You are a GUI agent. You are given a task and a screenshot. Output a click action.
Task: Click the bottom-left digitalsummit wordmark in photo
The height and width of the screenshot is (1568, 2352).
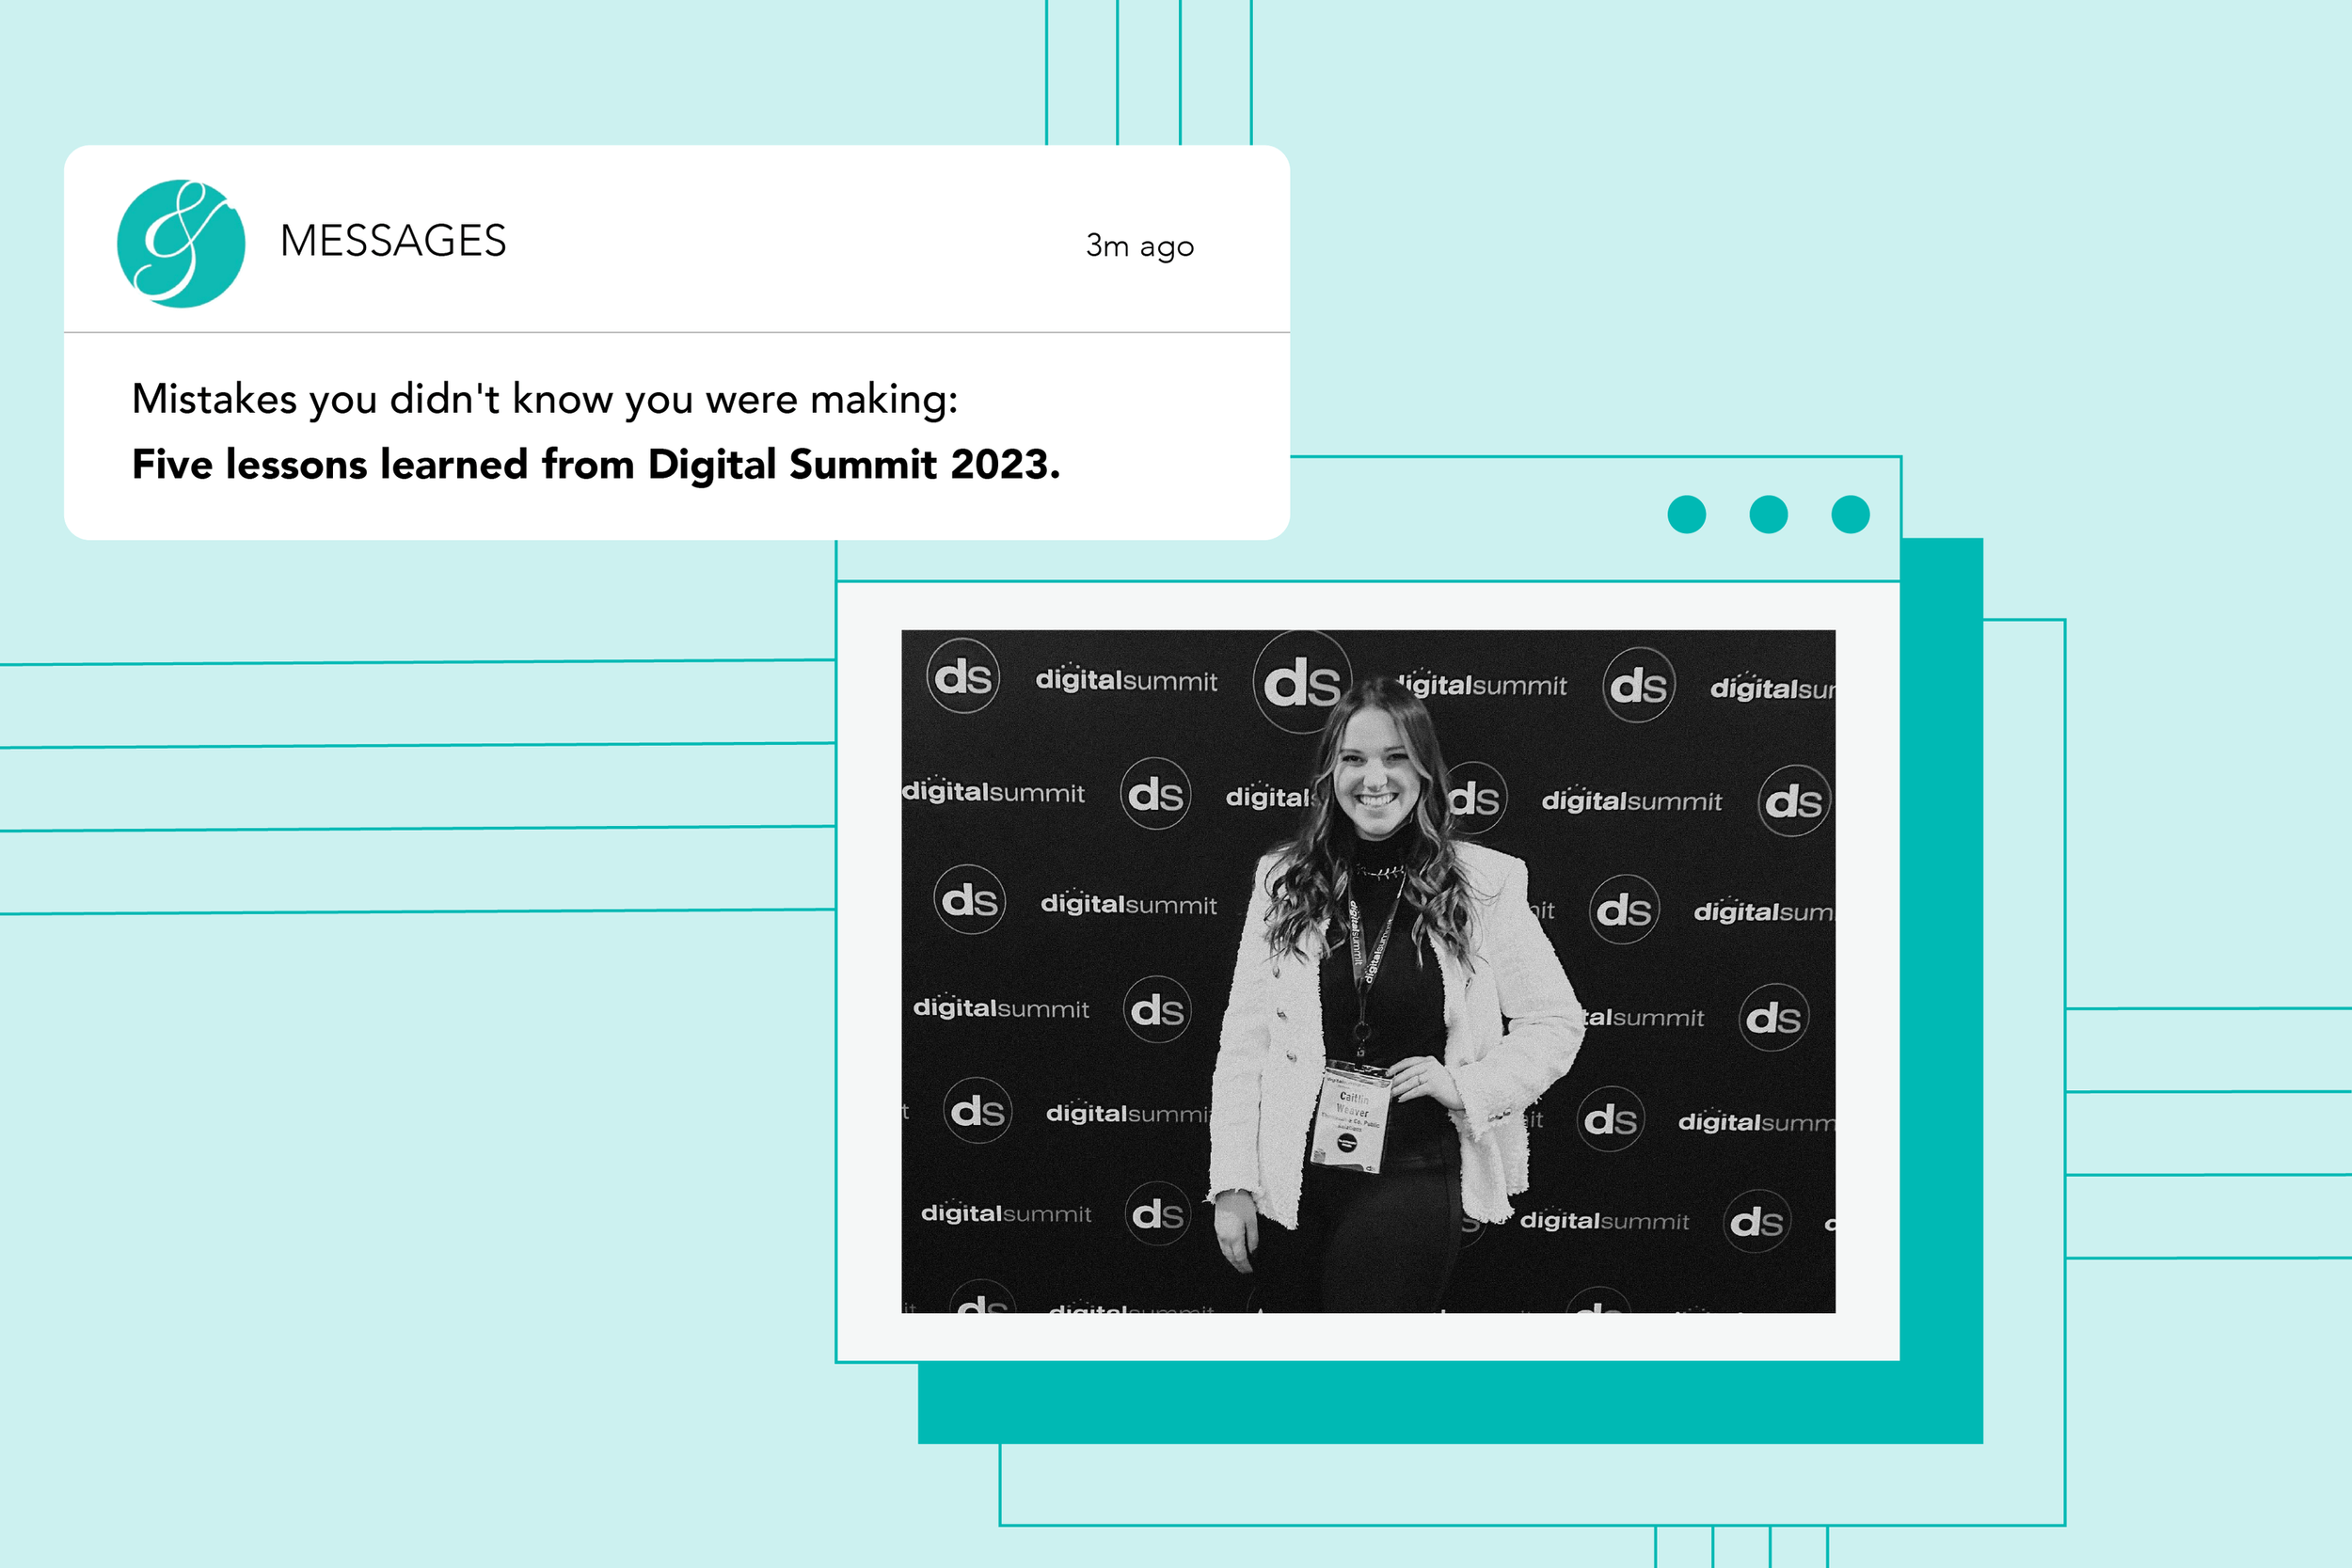click(1006, 1213)
